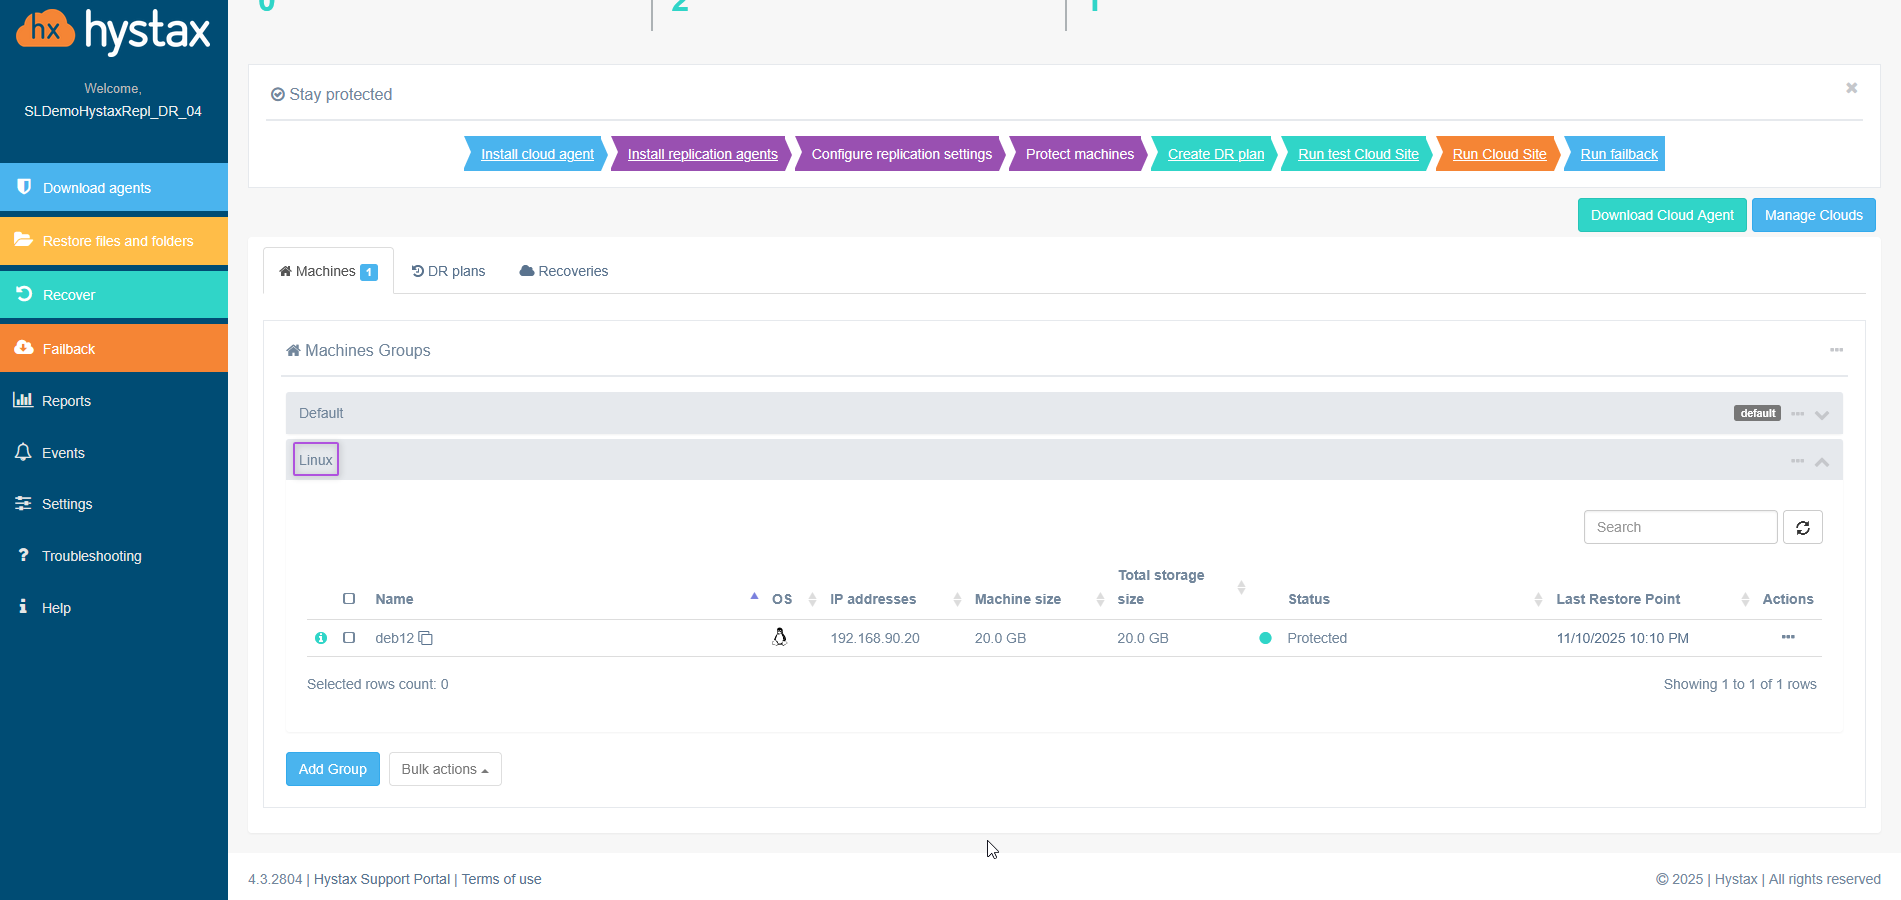Open the Linux group ellipsis menu

tap(1797, 461)
